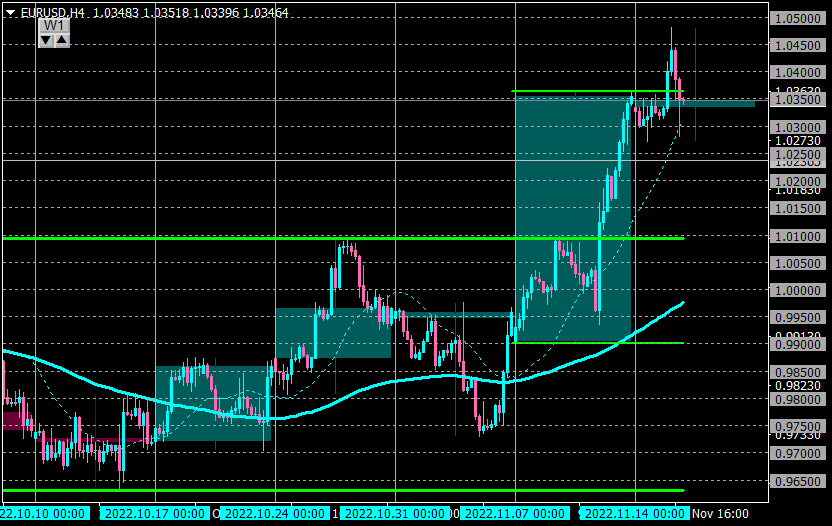
Task: Select the 2022.11.14 00:00 date label
Action: (635, 514)
